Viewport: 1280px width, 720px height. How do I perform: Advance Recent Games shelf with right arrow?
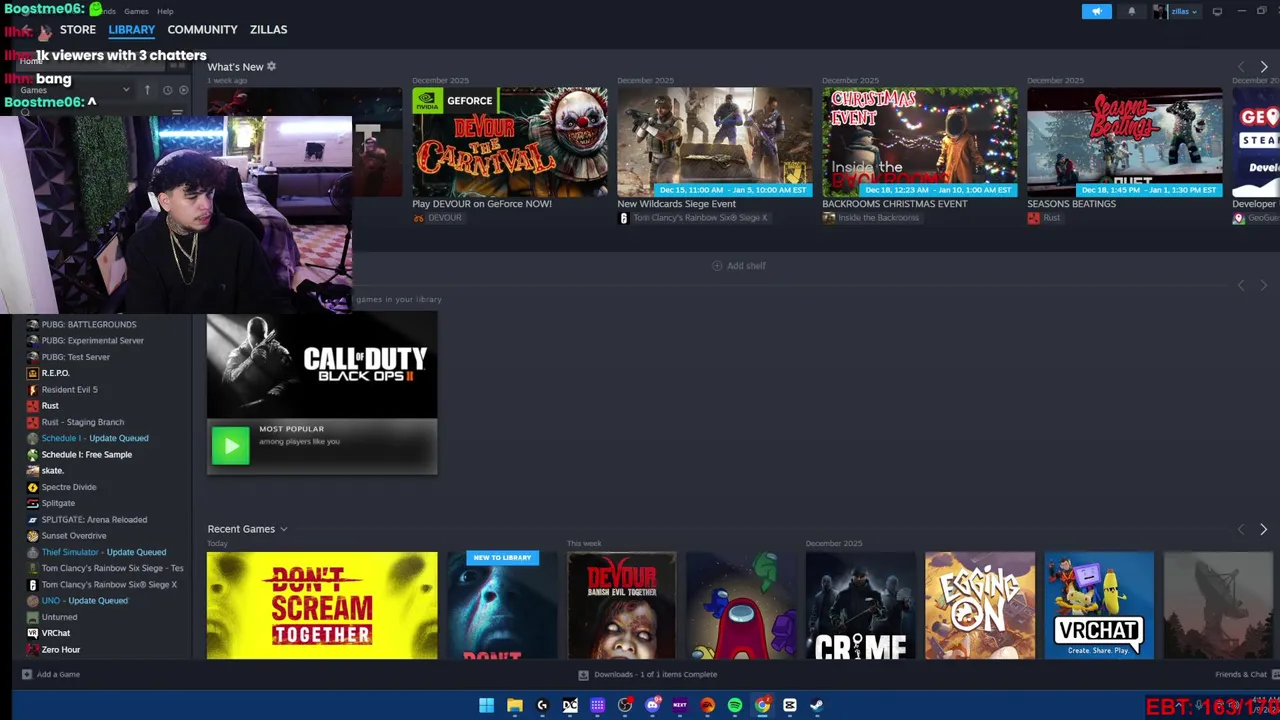click(1264, 529)
